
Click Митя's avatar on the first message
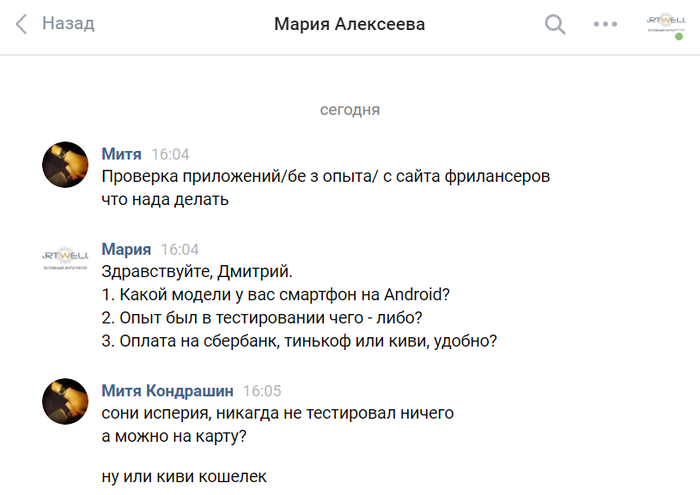pos(64,165)
